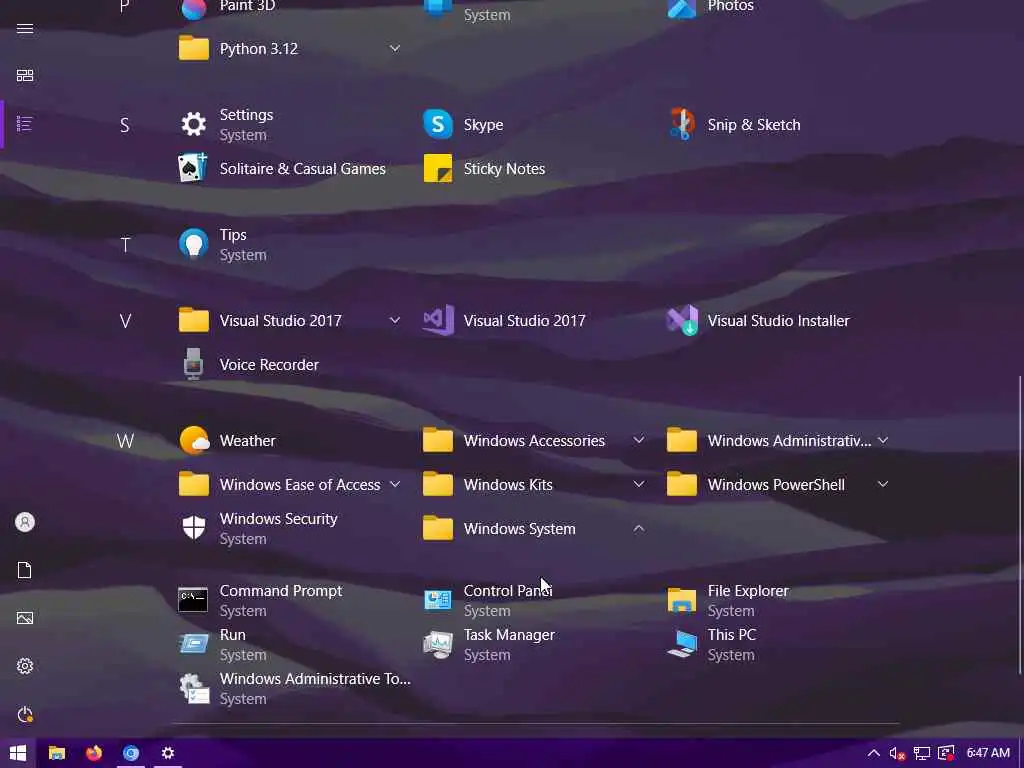Open Solitaire & Casual Games
Screen dimensions: 1024x768
coord(291,168)
